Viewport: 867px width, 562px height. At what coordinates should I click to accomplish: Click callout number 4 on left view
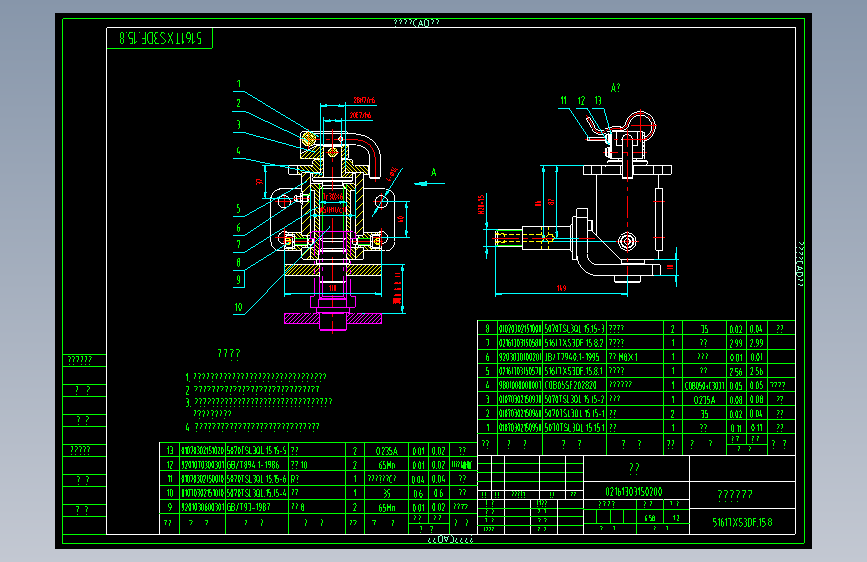(239, 150)
